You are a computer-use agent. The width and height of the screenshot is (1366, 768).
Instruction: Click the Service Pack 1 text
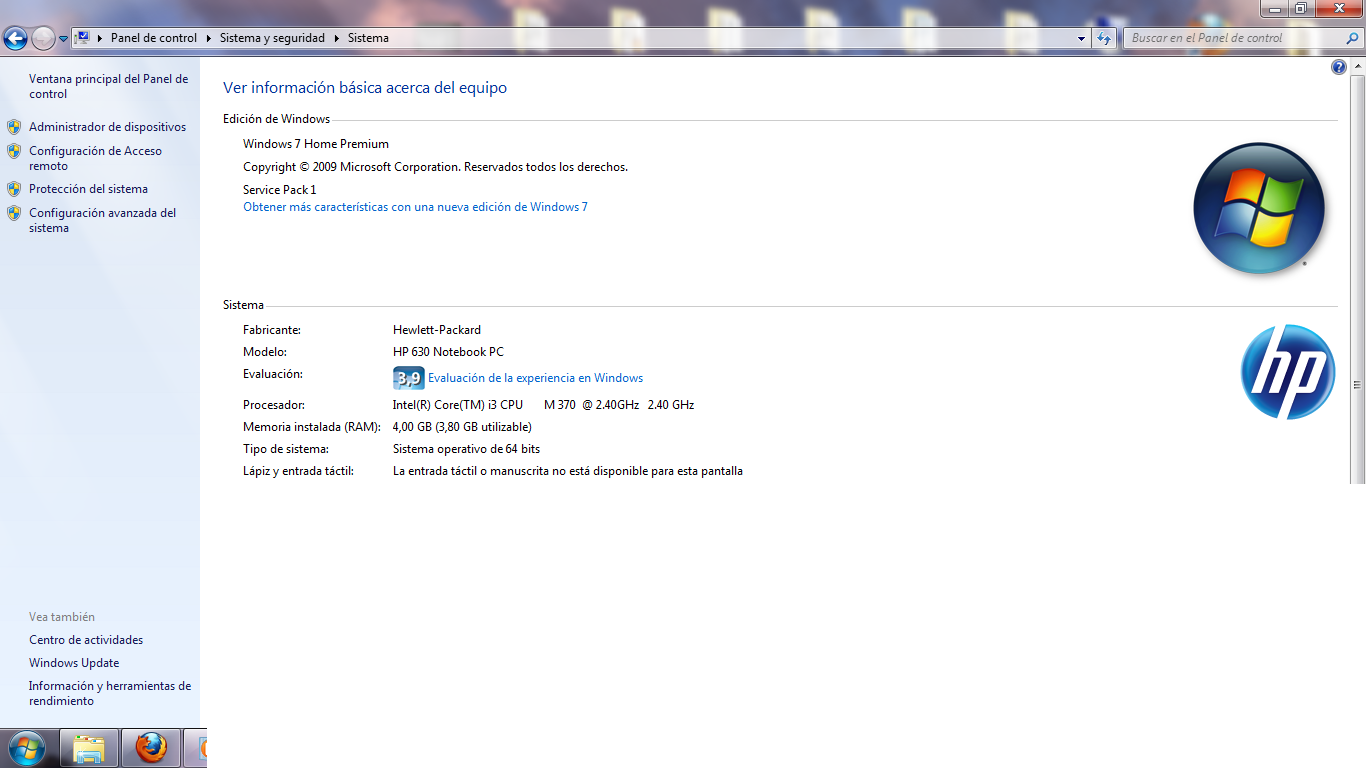pyautogui.click(x=279, y=190)
